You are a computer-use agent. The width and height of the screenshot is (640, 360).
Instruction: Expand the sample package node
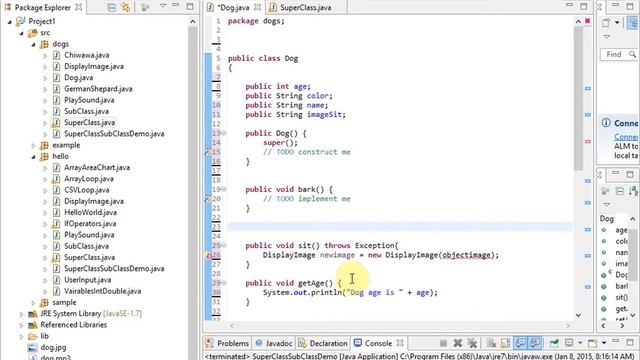tap(33, 303)
